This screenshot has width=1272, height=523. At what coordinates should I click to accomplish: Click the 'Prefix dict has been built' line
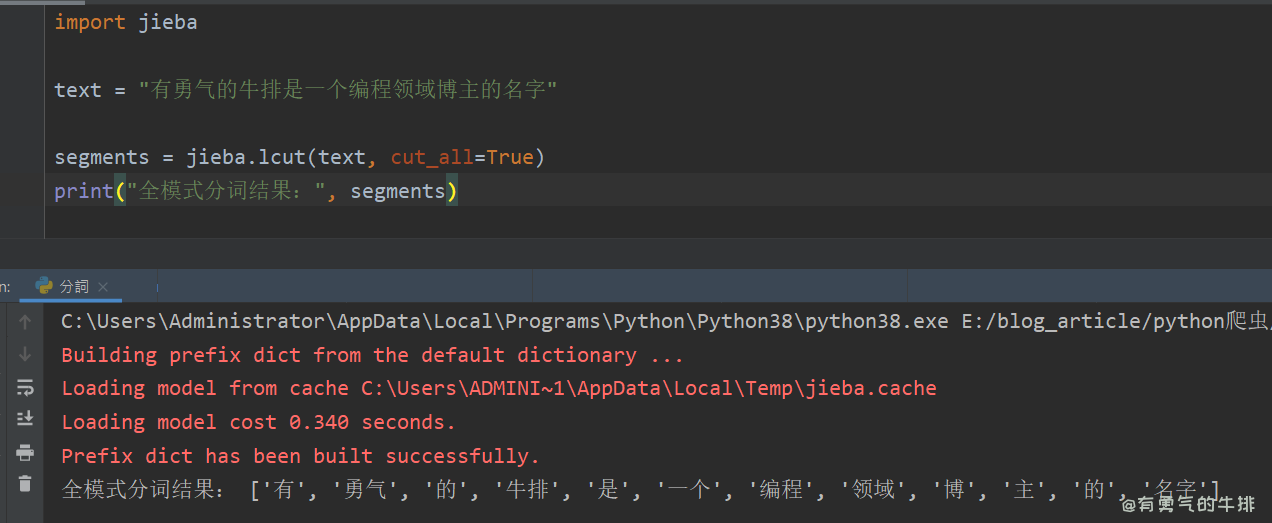tap(300, 456)
